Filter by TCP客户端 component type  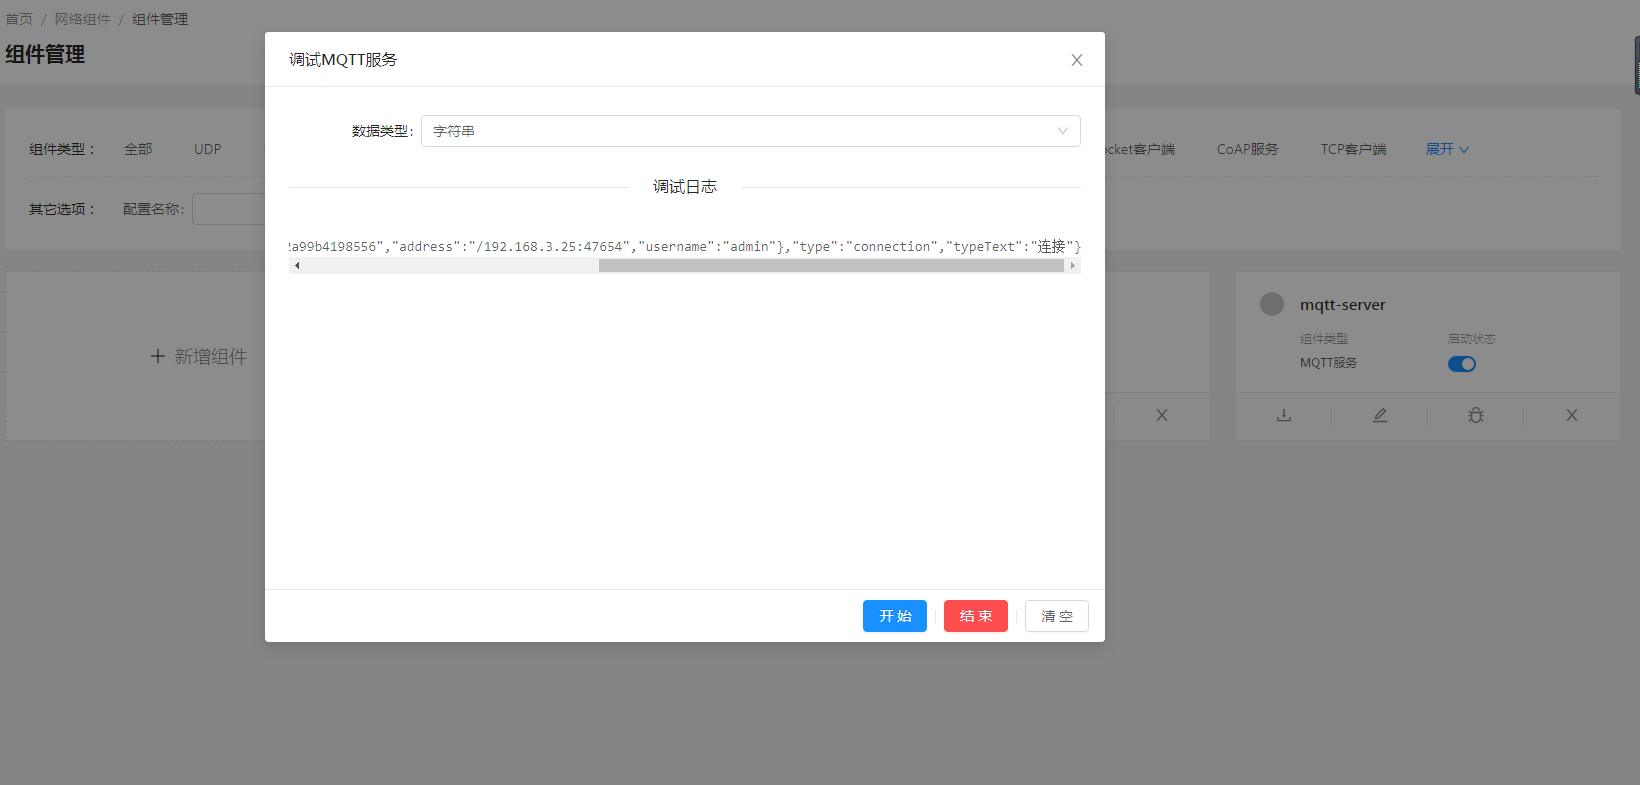(x=1353, y=149)
